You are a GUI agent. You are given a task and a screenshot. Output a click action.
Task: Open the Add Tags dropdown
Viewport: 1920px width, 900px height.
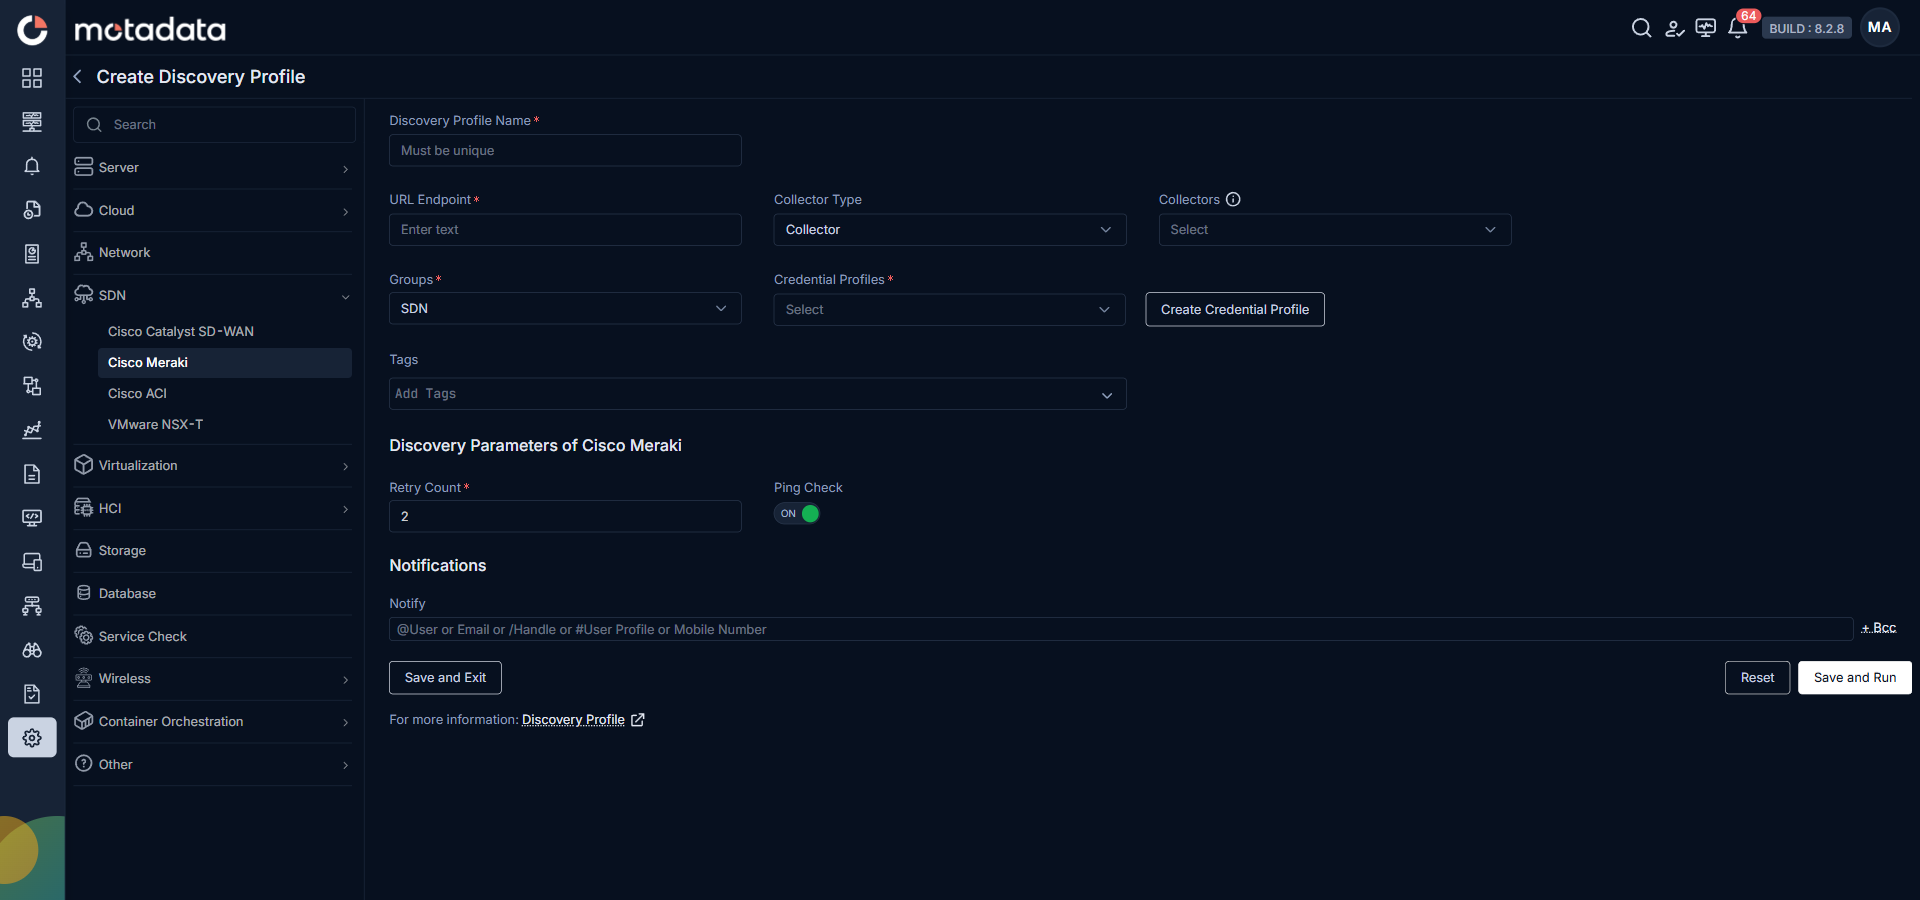point(758,394)
